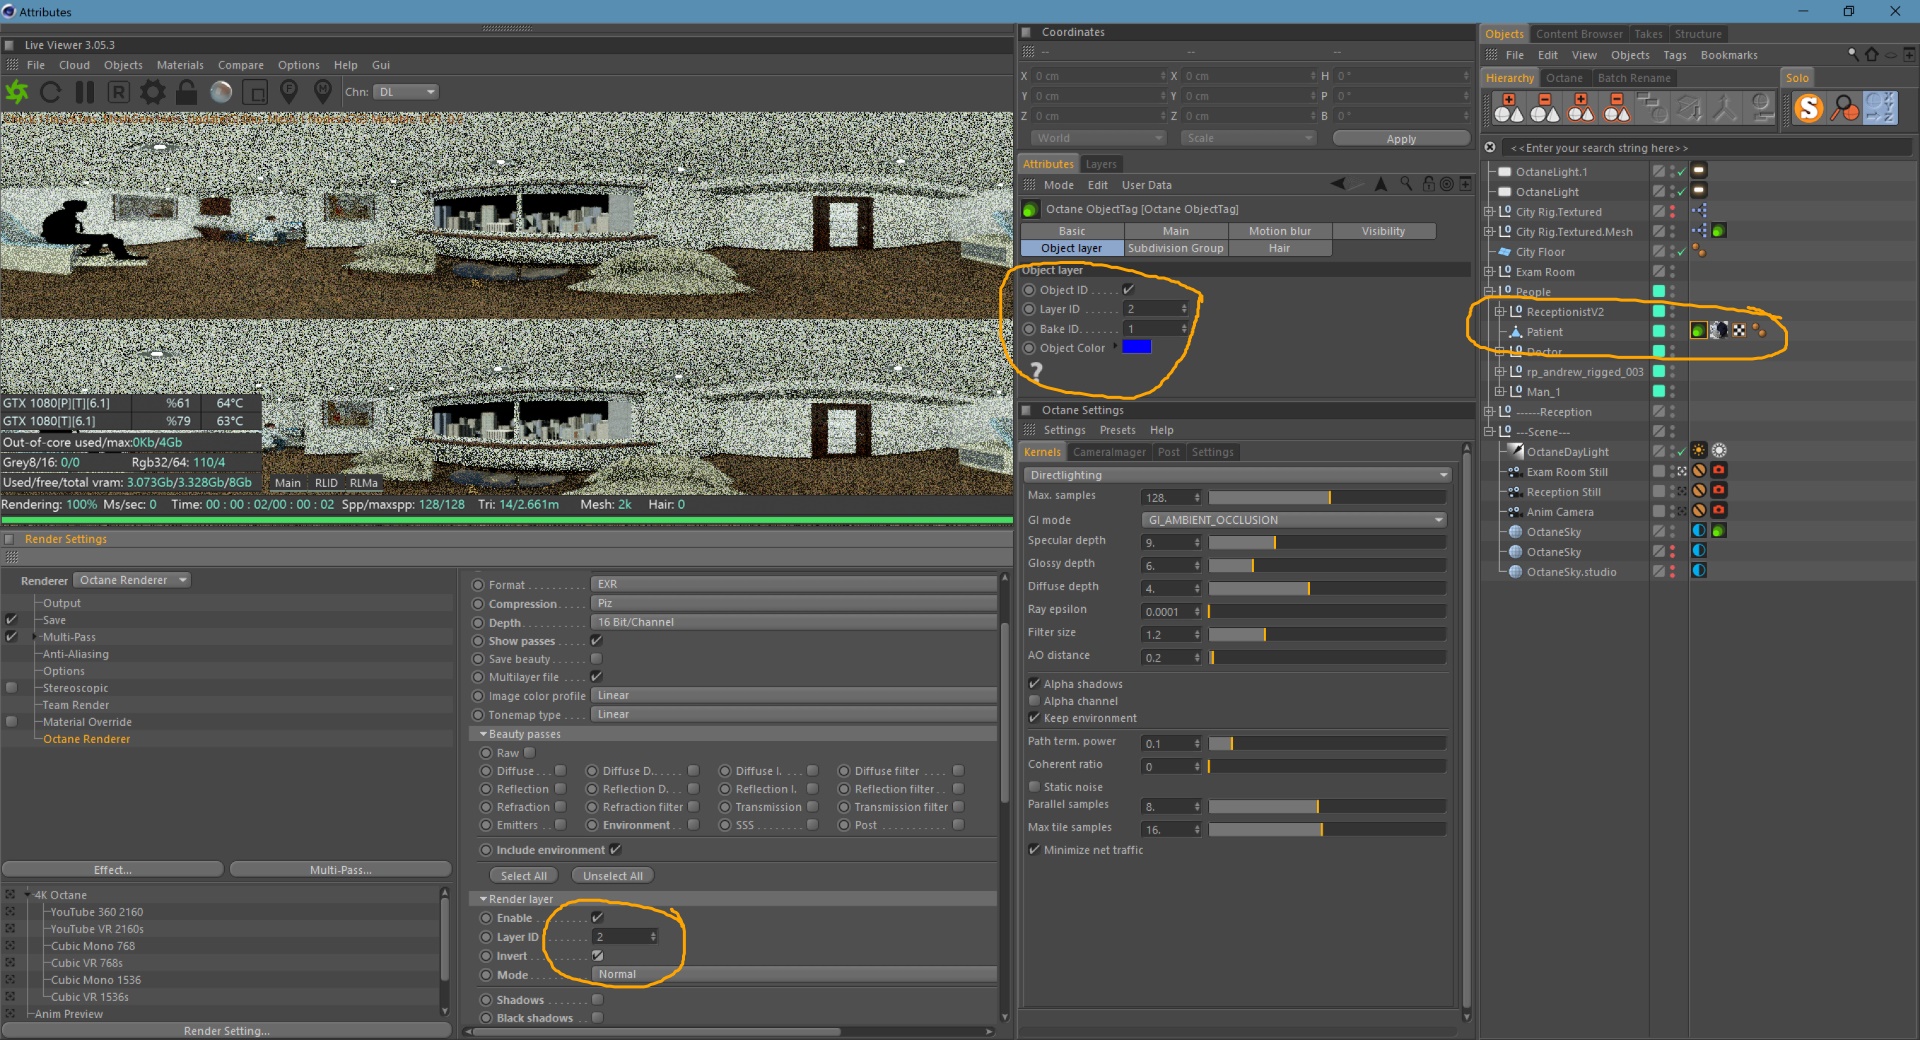Toggle Include environment checkbox

(615, 849)
